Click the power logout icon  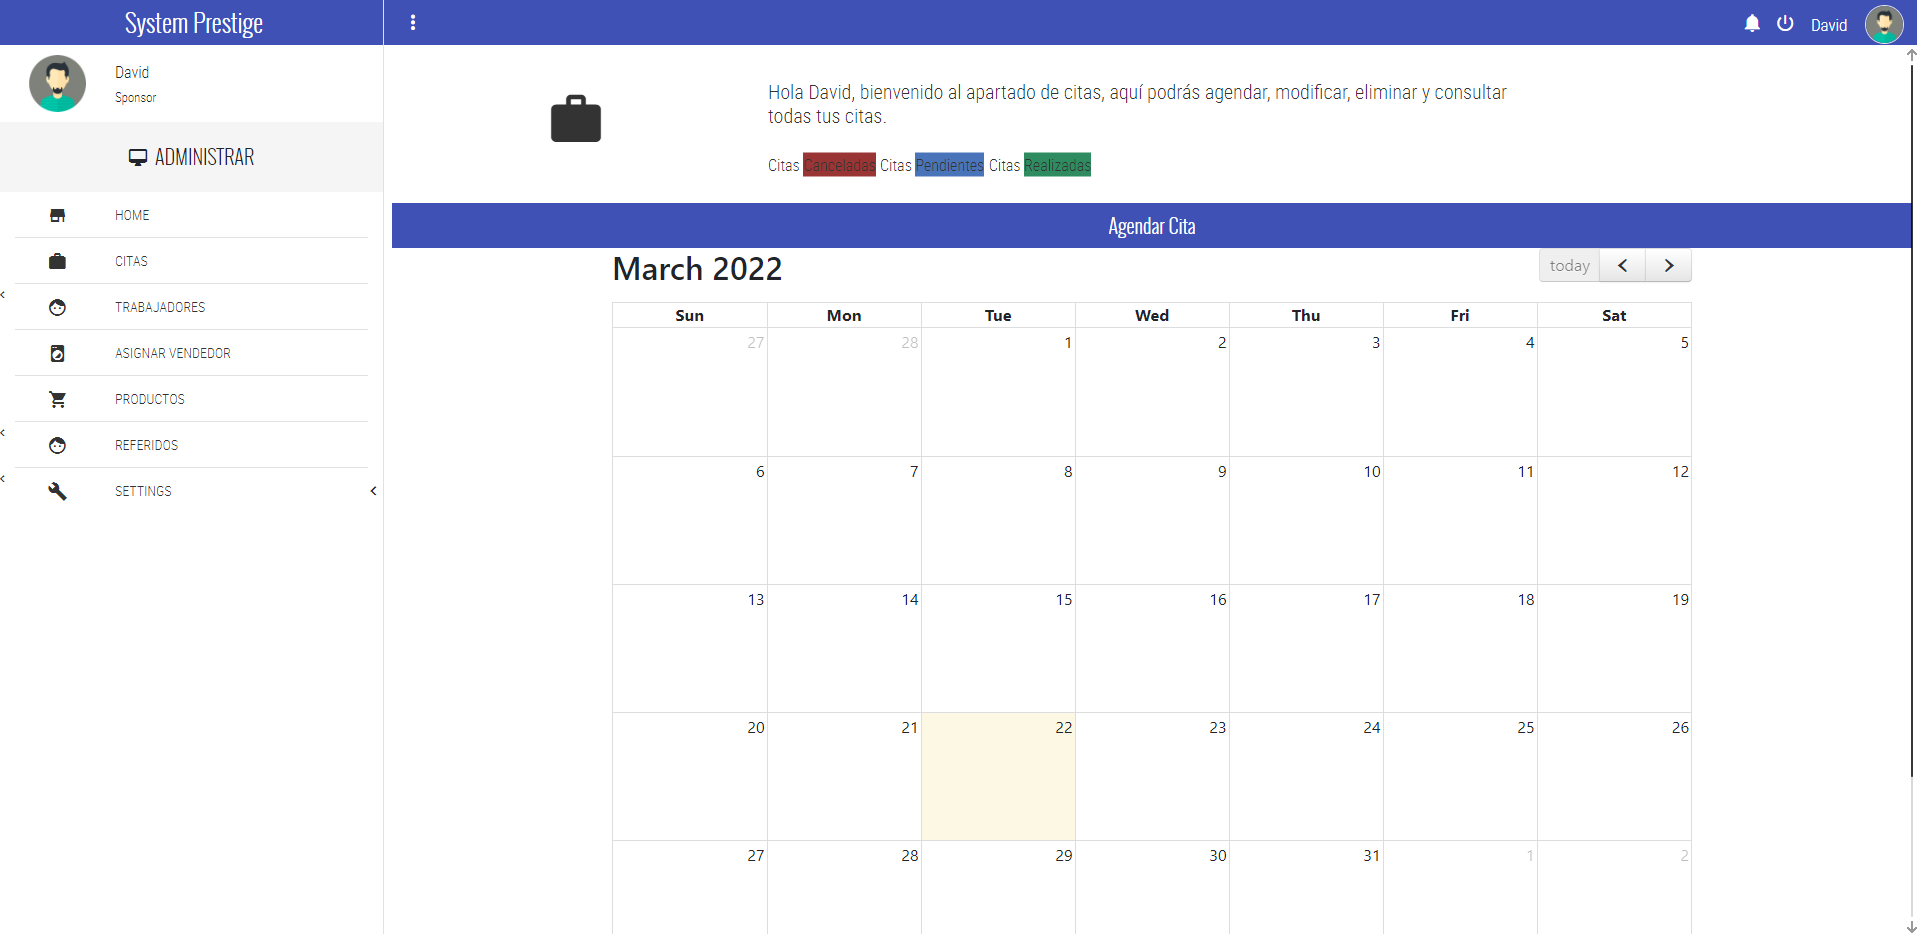coord(1785,23)
